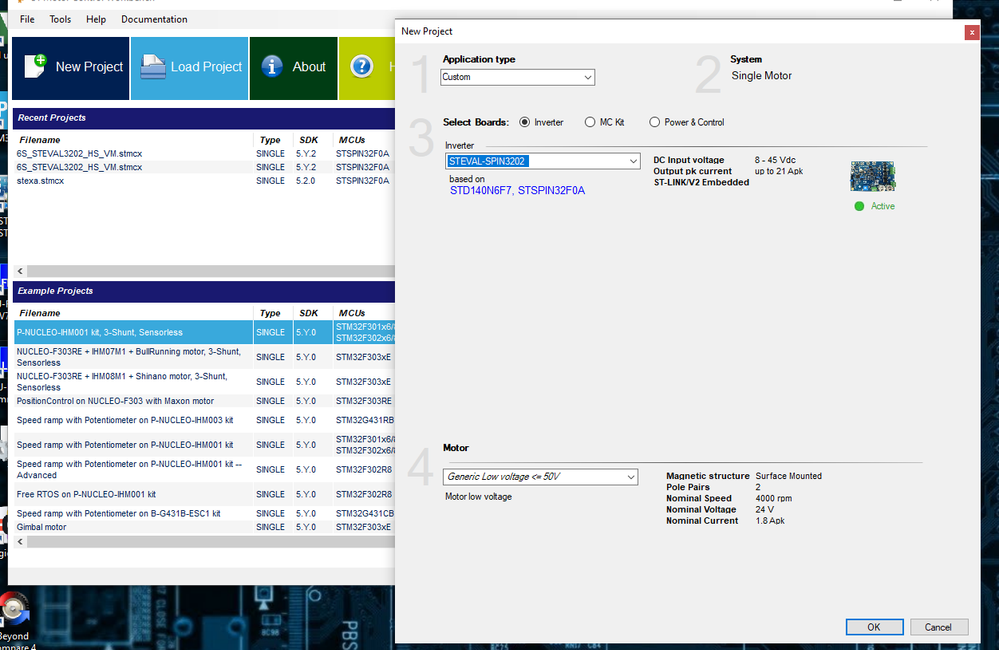Follow the STSPIN32F0A link under Inverter
This screenshot has height=650, width=999.
pyautogui.click(x=551, y=191)
